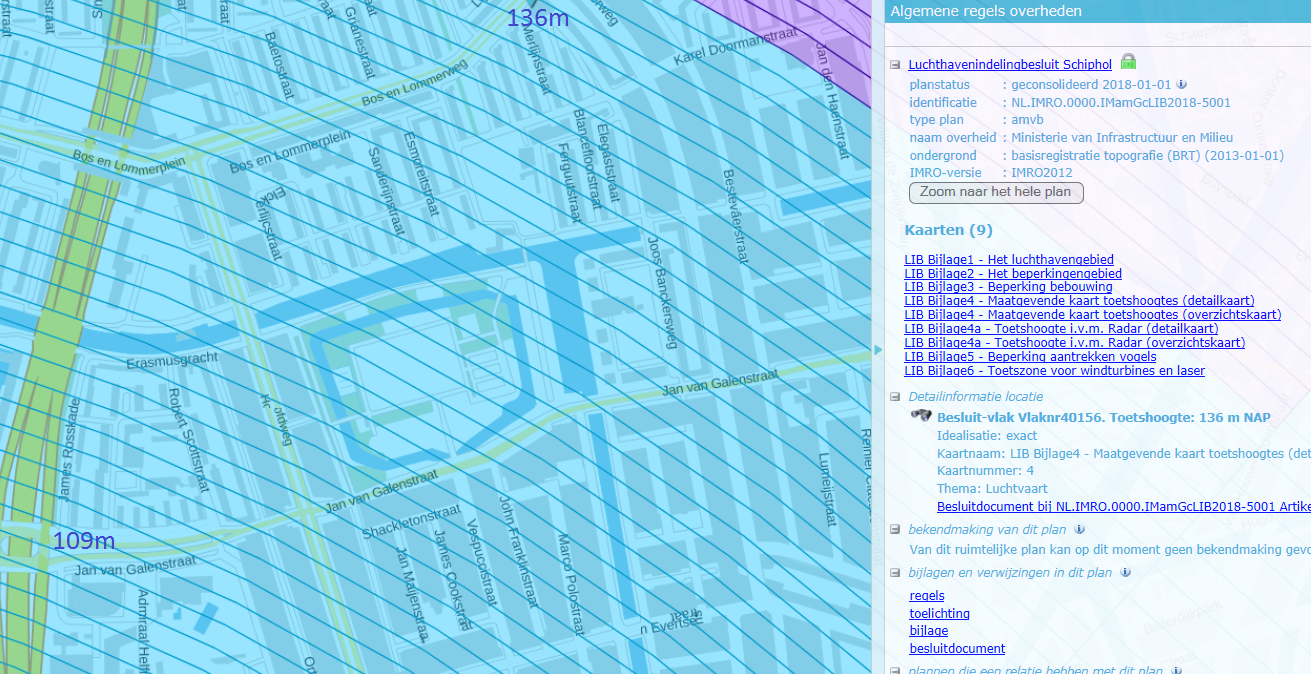Click the 109m height label on map
Viewport: 1311px width, 674px height.
coord(84,541)
